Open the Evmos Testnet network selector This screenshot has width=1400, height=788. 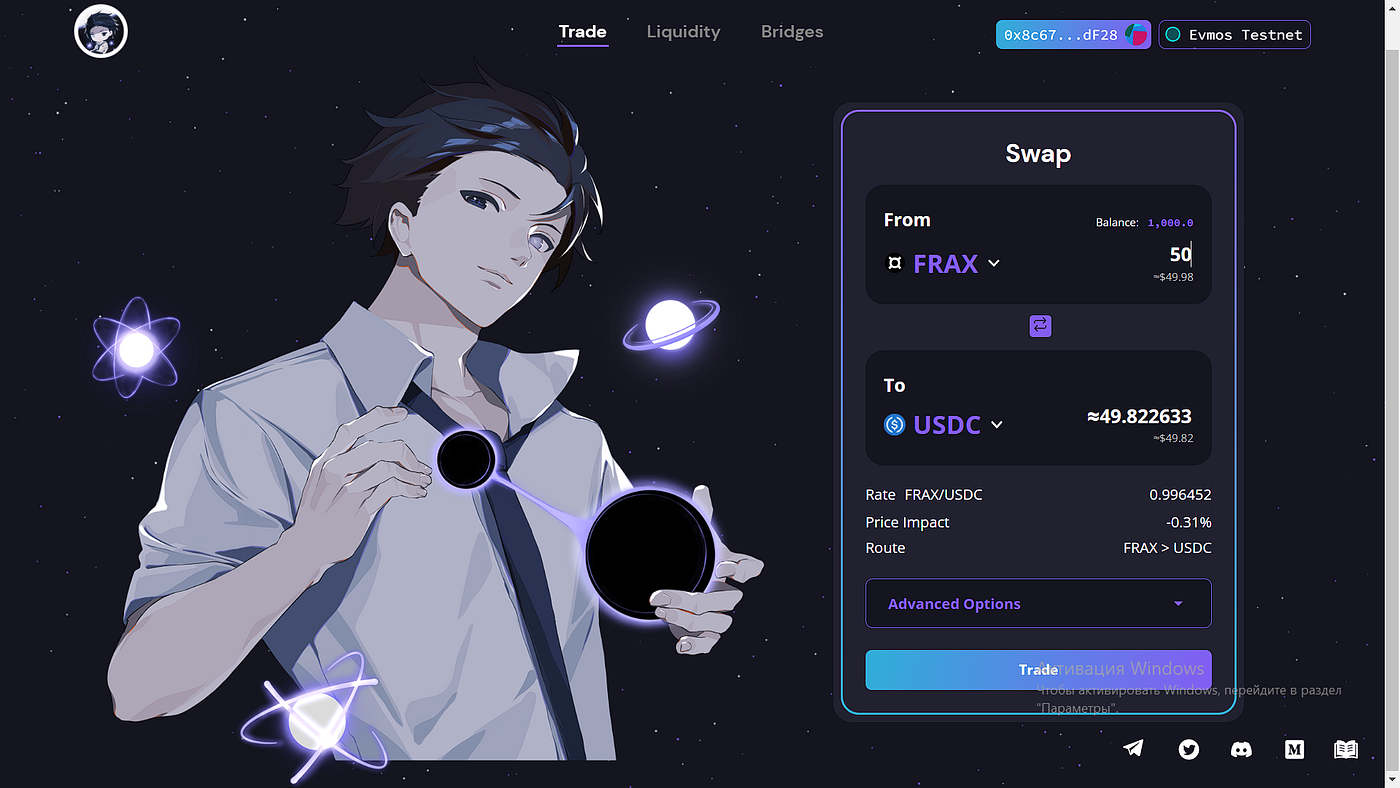tap(1234, 34)
